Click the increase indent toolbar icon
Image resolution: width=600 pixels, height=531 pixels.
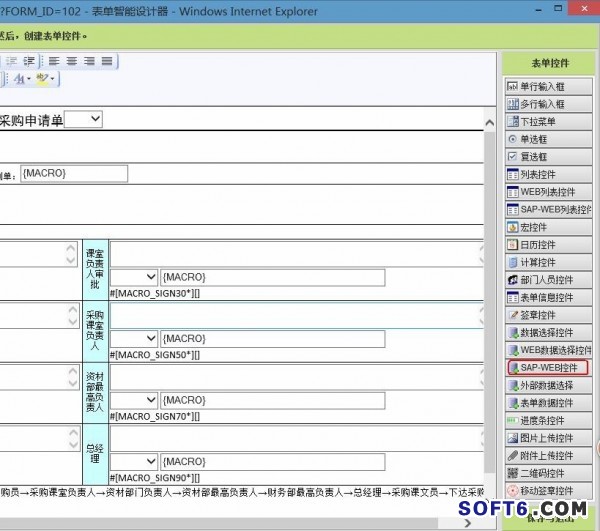(31, 61)
